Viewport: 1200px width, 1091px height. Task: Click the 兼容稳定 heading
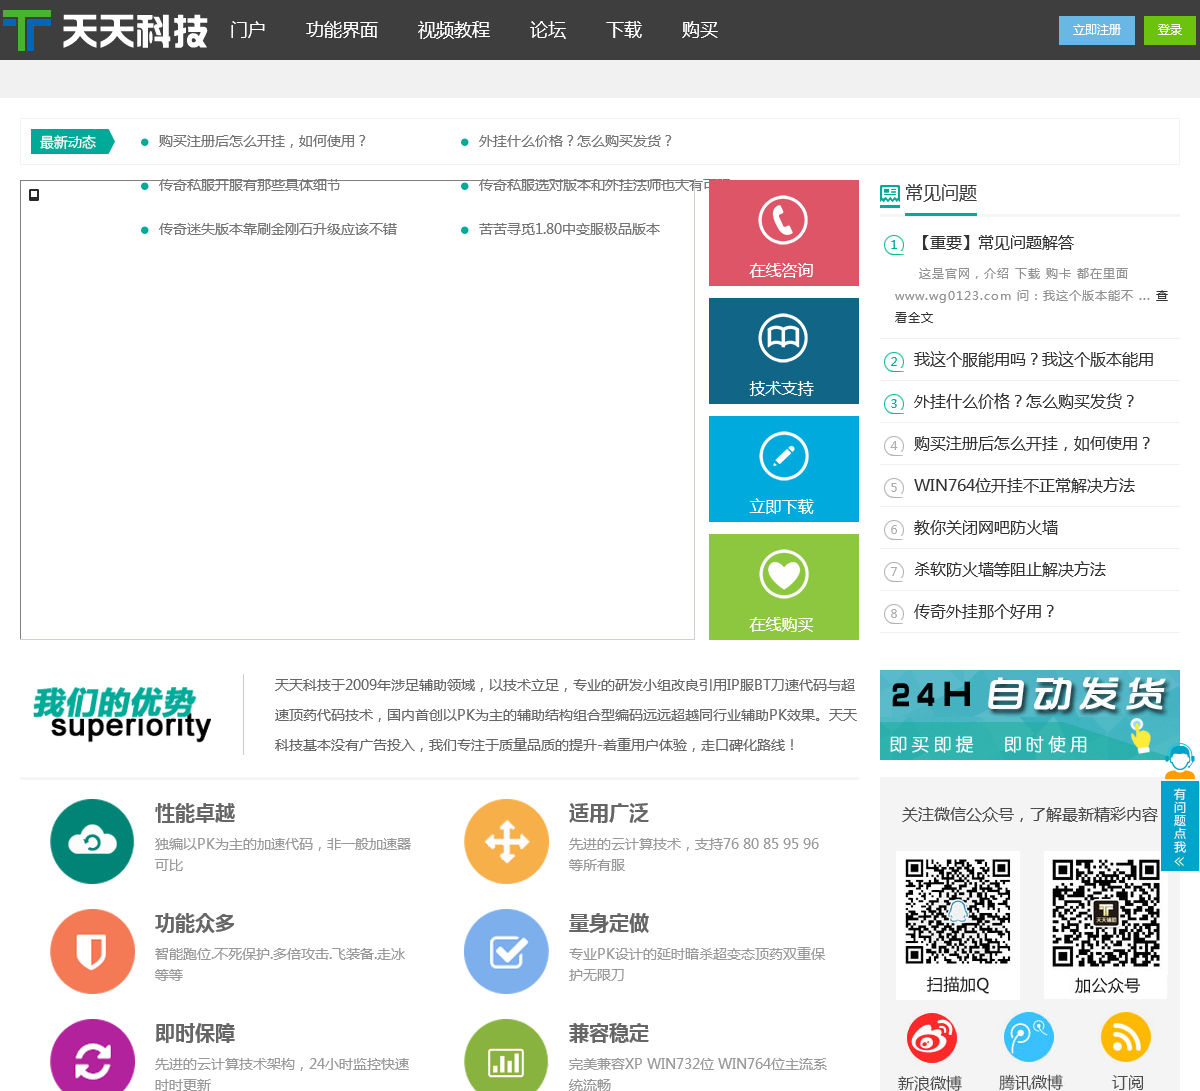pyautogui.click(x=609, y=1034)
